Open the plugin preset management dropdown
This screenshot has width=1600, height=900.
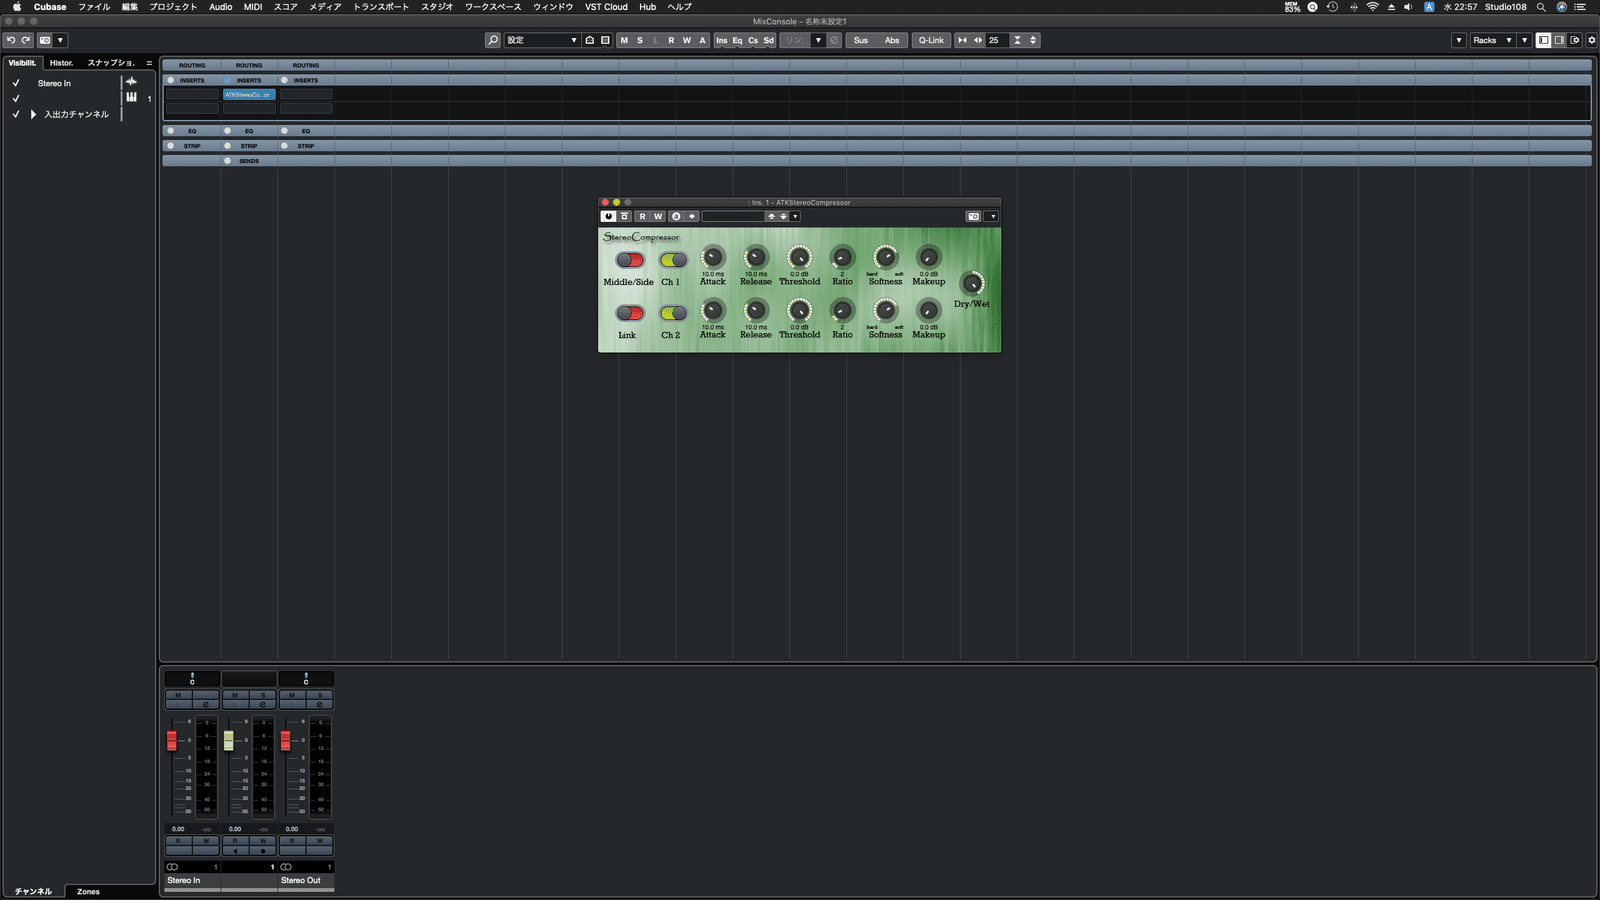(795, 216)
